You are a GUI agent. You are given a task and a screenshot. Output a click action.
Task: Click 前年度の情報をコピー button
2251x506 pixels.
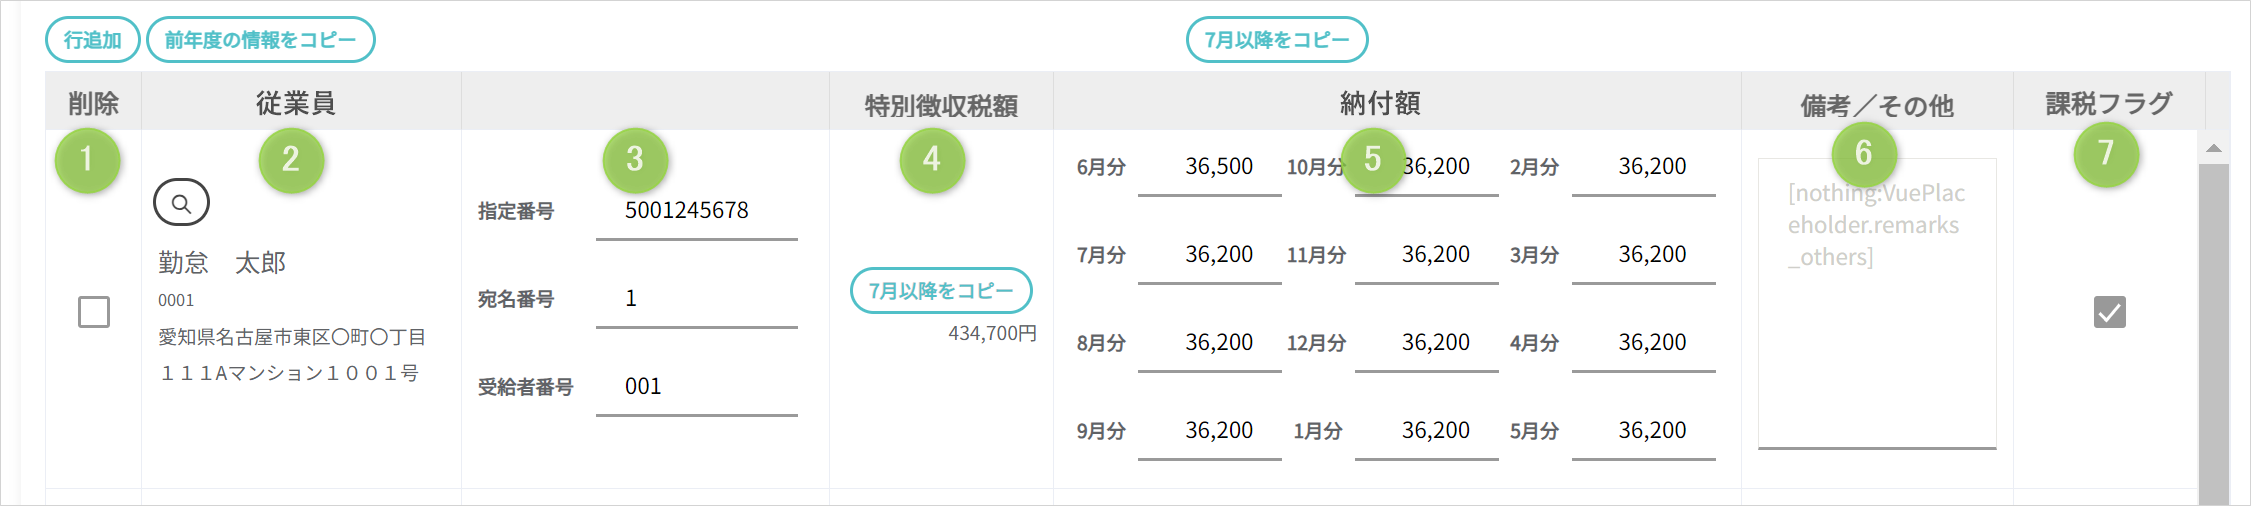[x=260, y=40]
